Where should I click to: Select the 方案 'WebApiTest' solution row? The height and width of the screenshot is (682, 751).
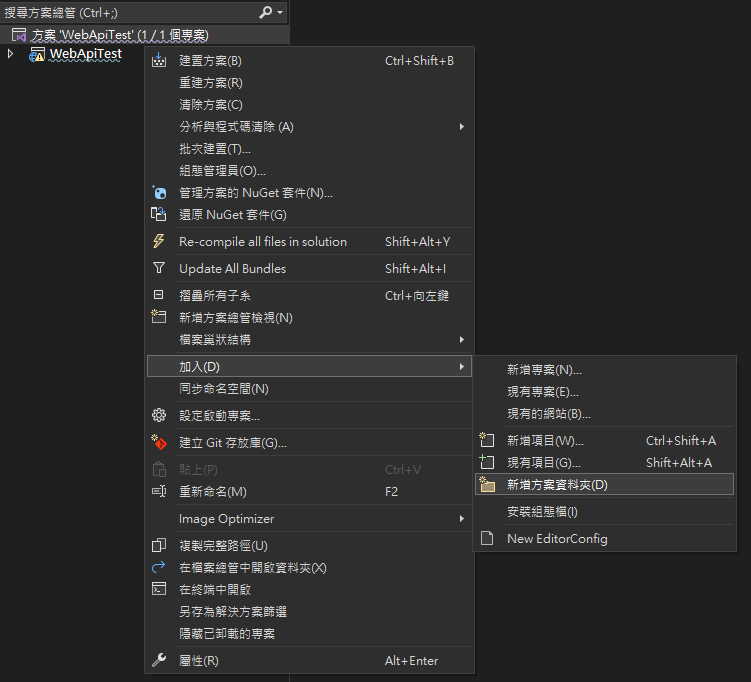coord(145,35)
